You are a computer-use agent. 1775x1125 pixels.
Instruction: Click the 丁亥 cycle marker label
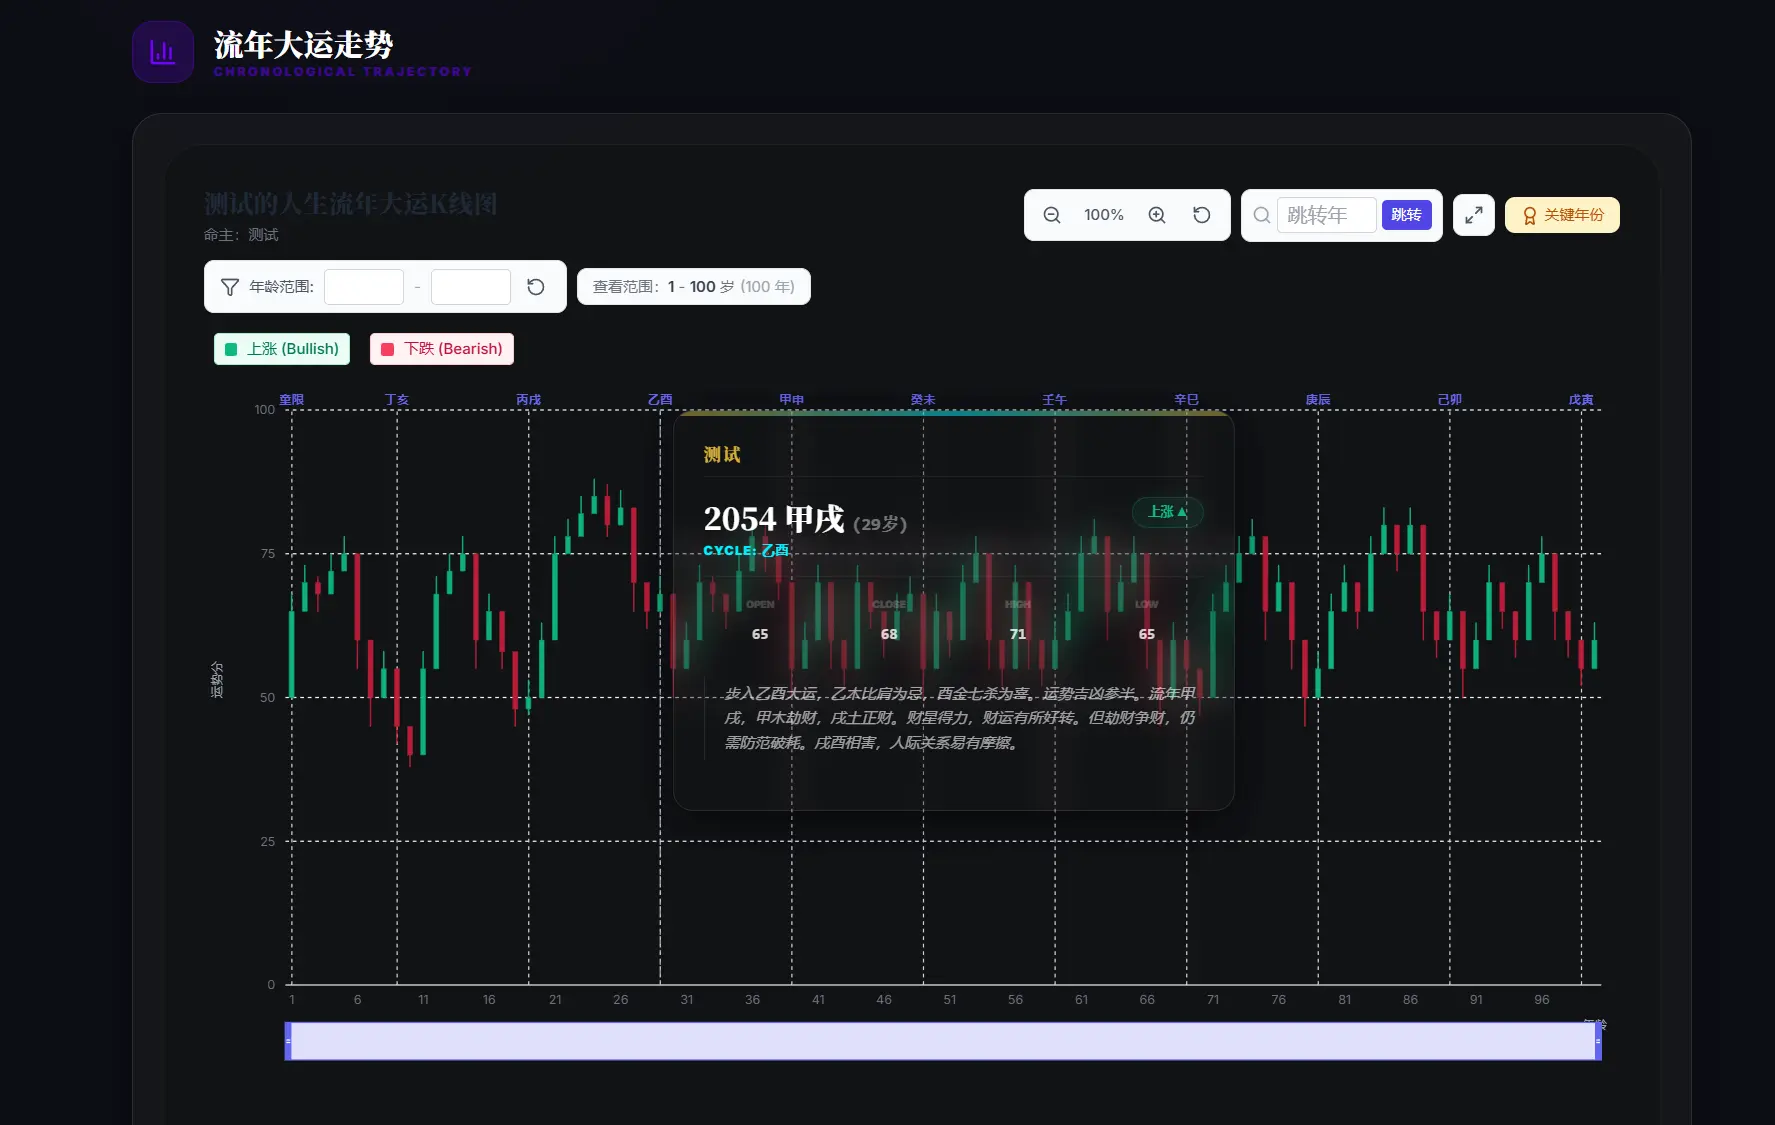pos(397,400)
